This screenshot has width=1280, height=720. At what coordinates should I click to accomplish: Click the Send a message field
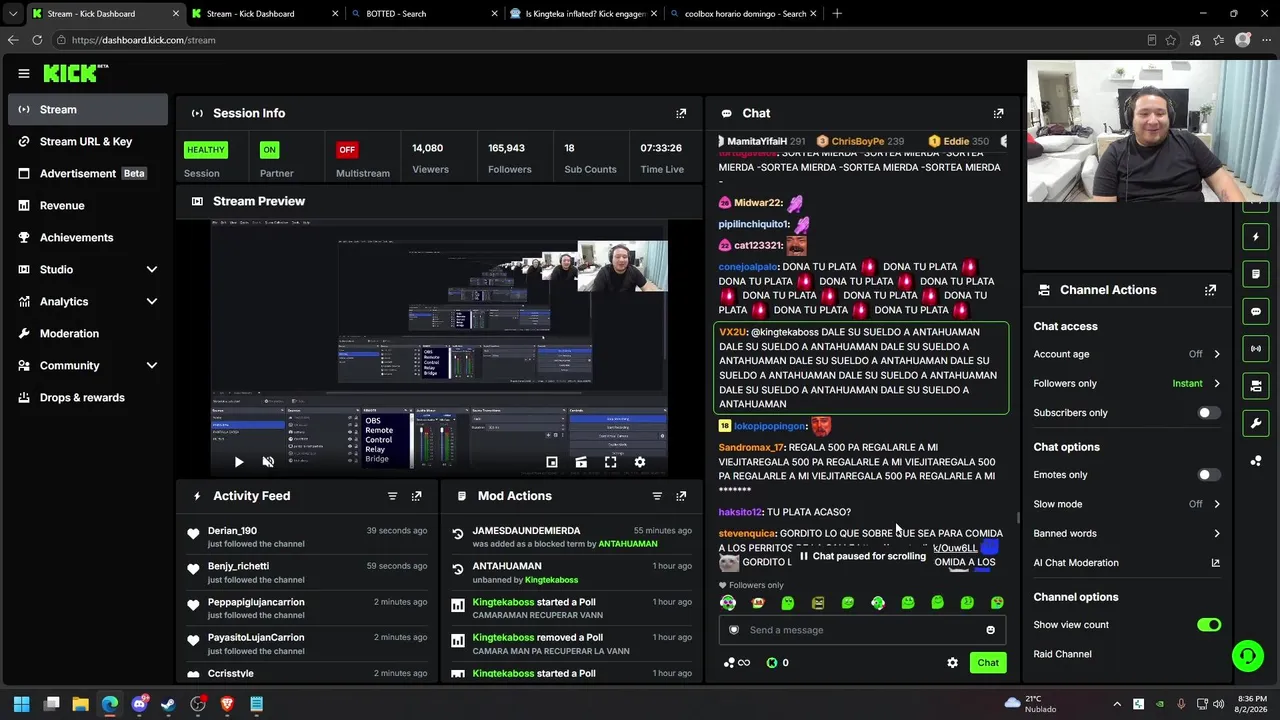coord(862,630)
